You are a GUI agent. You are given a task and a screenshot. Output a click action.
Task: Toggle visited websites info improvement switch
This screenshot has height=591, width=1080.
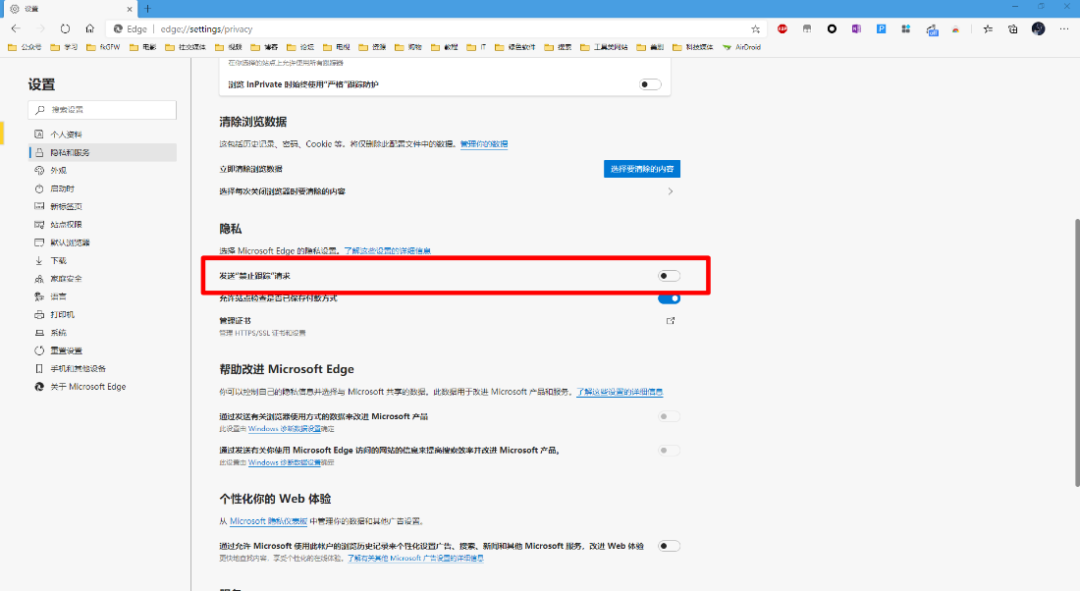pos(669,450)
